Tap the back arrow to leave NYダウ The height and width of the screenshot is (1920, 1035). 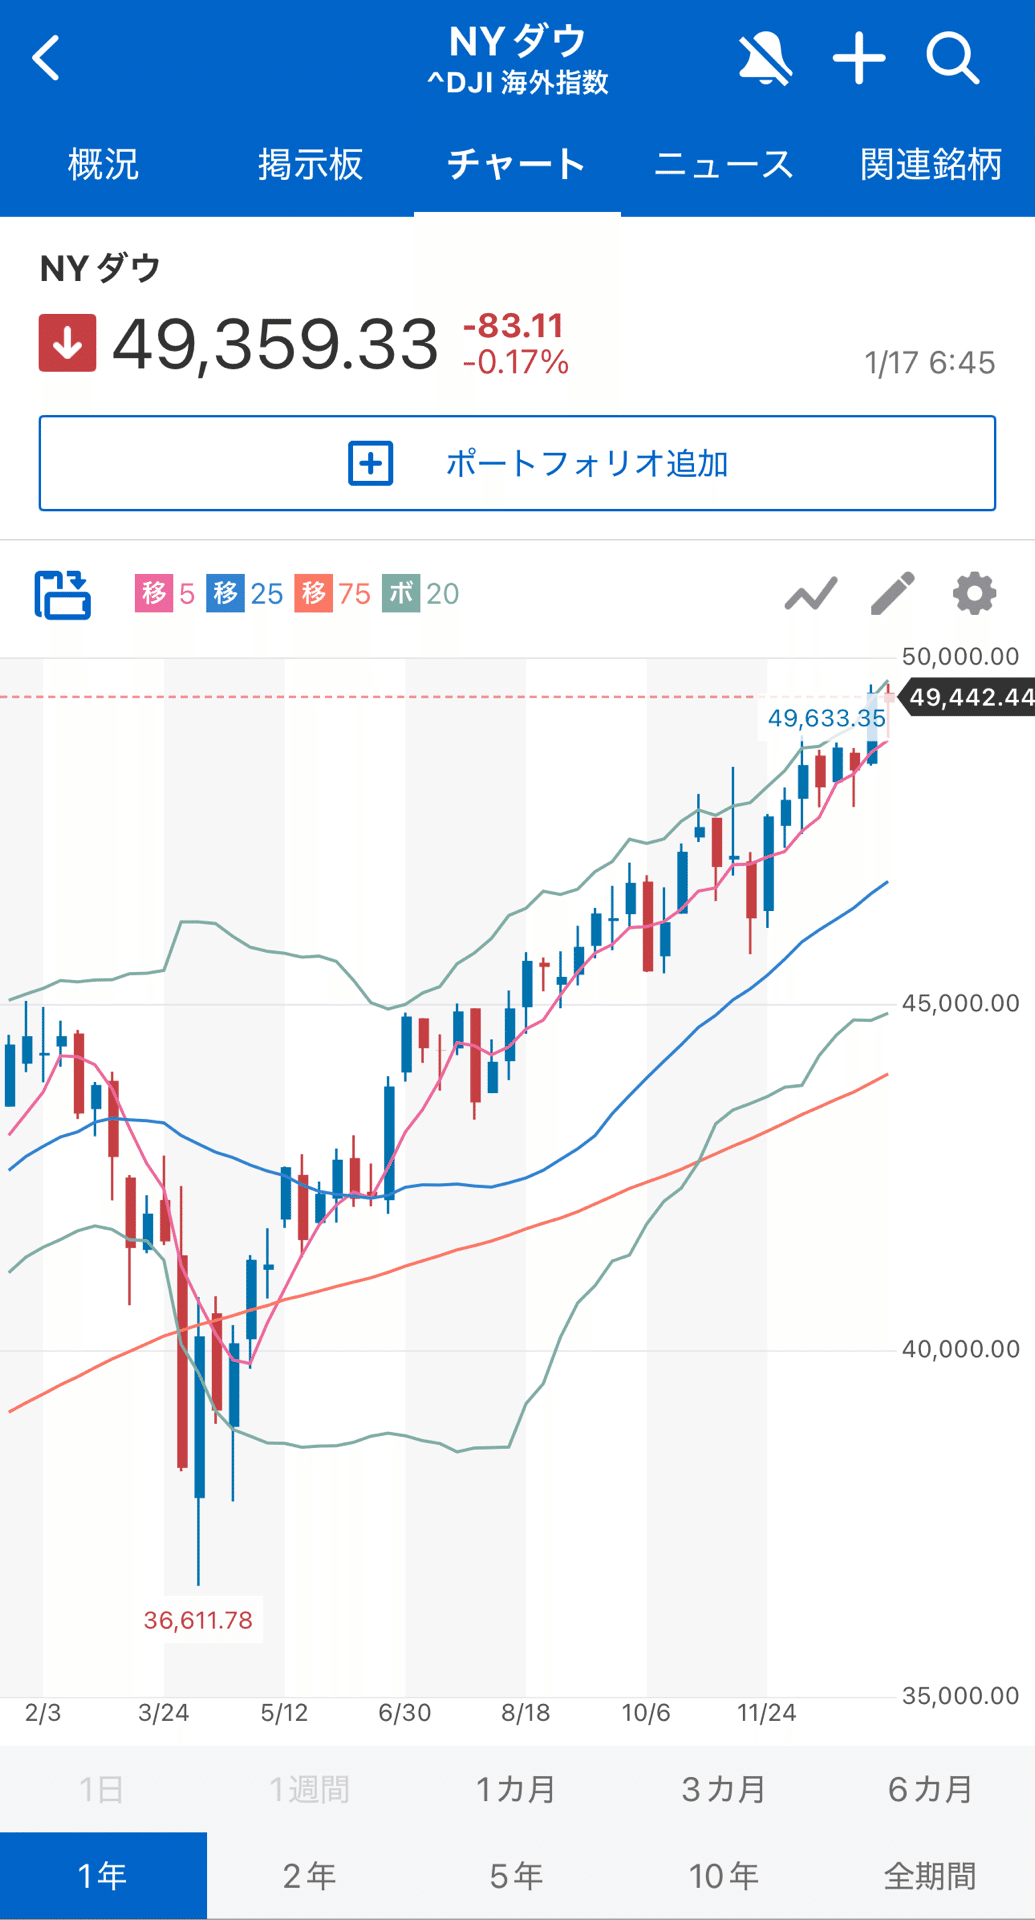47,58
